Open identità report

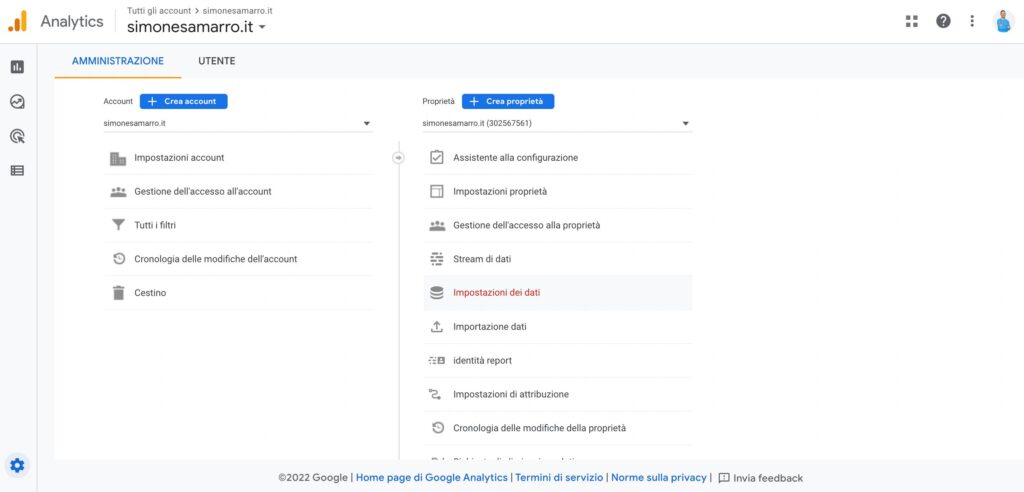pos(558,360)
